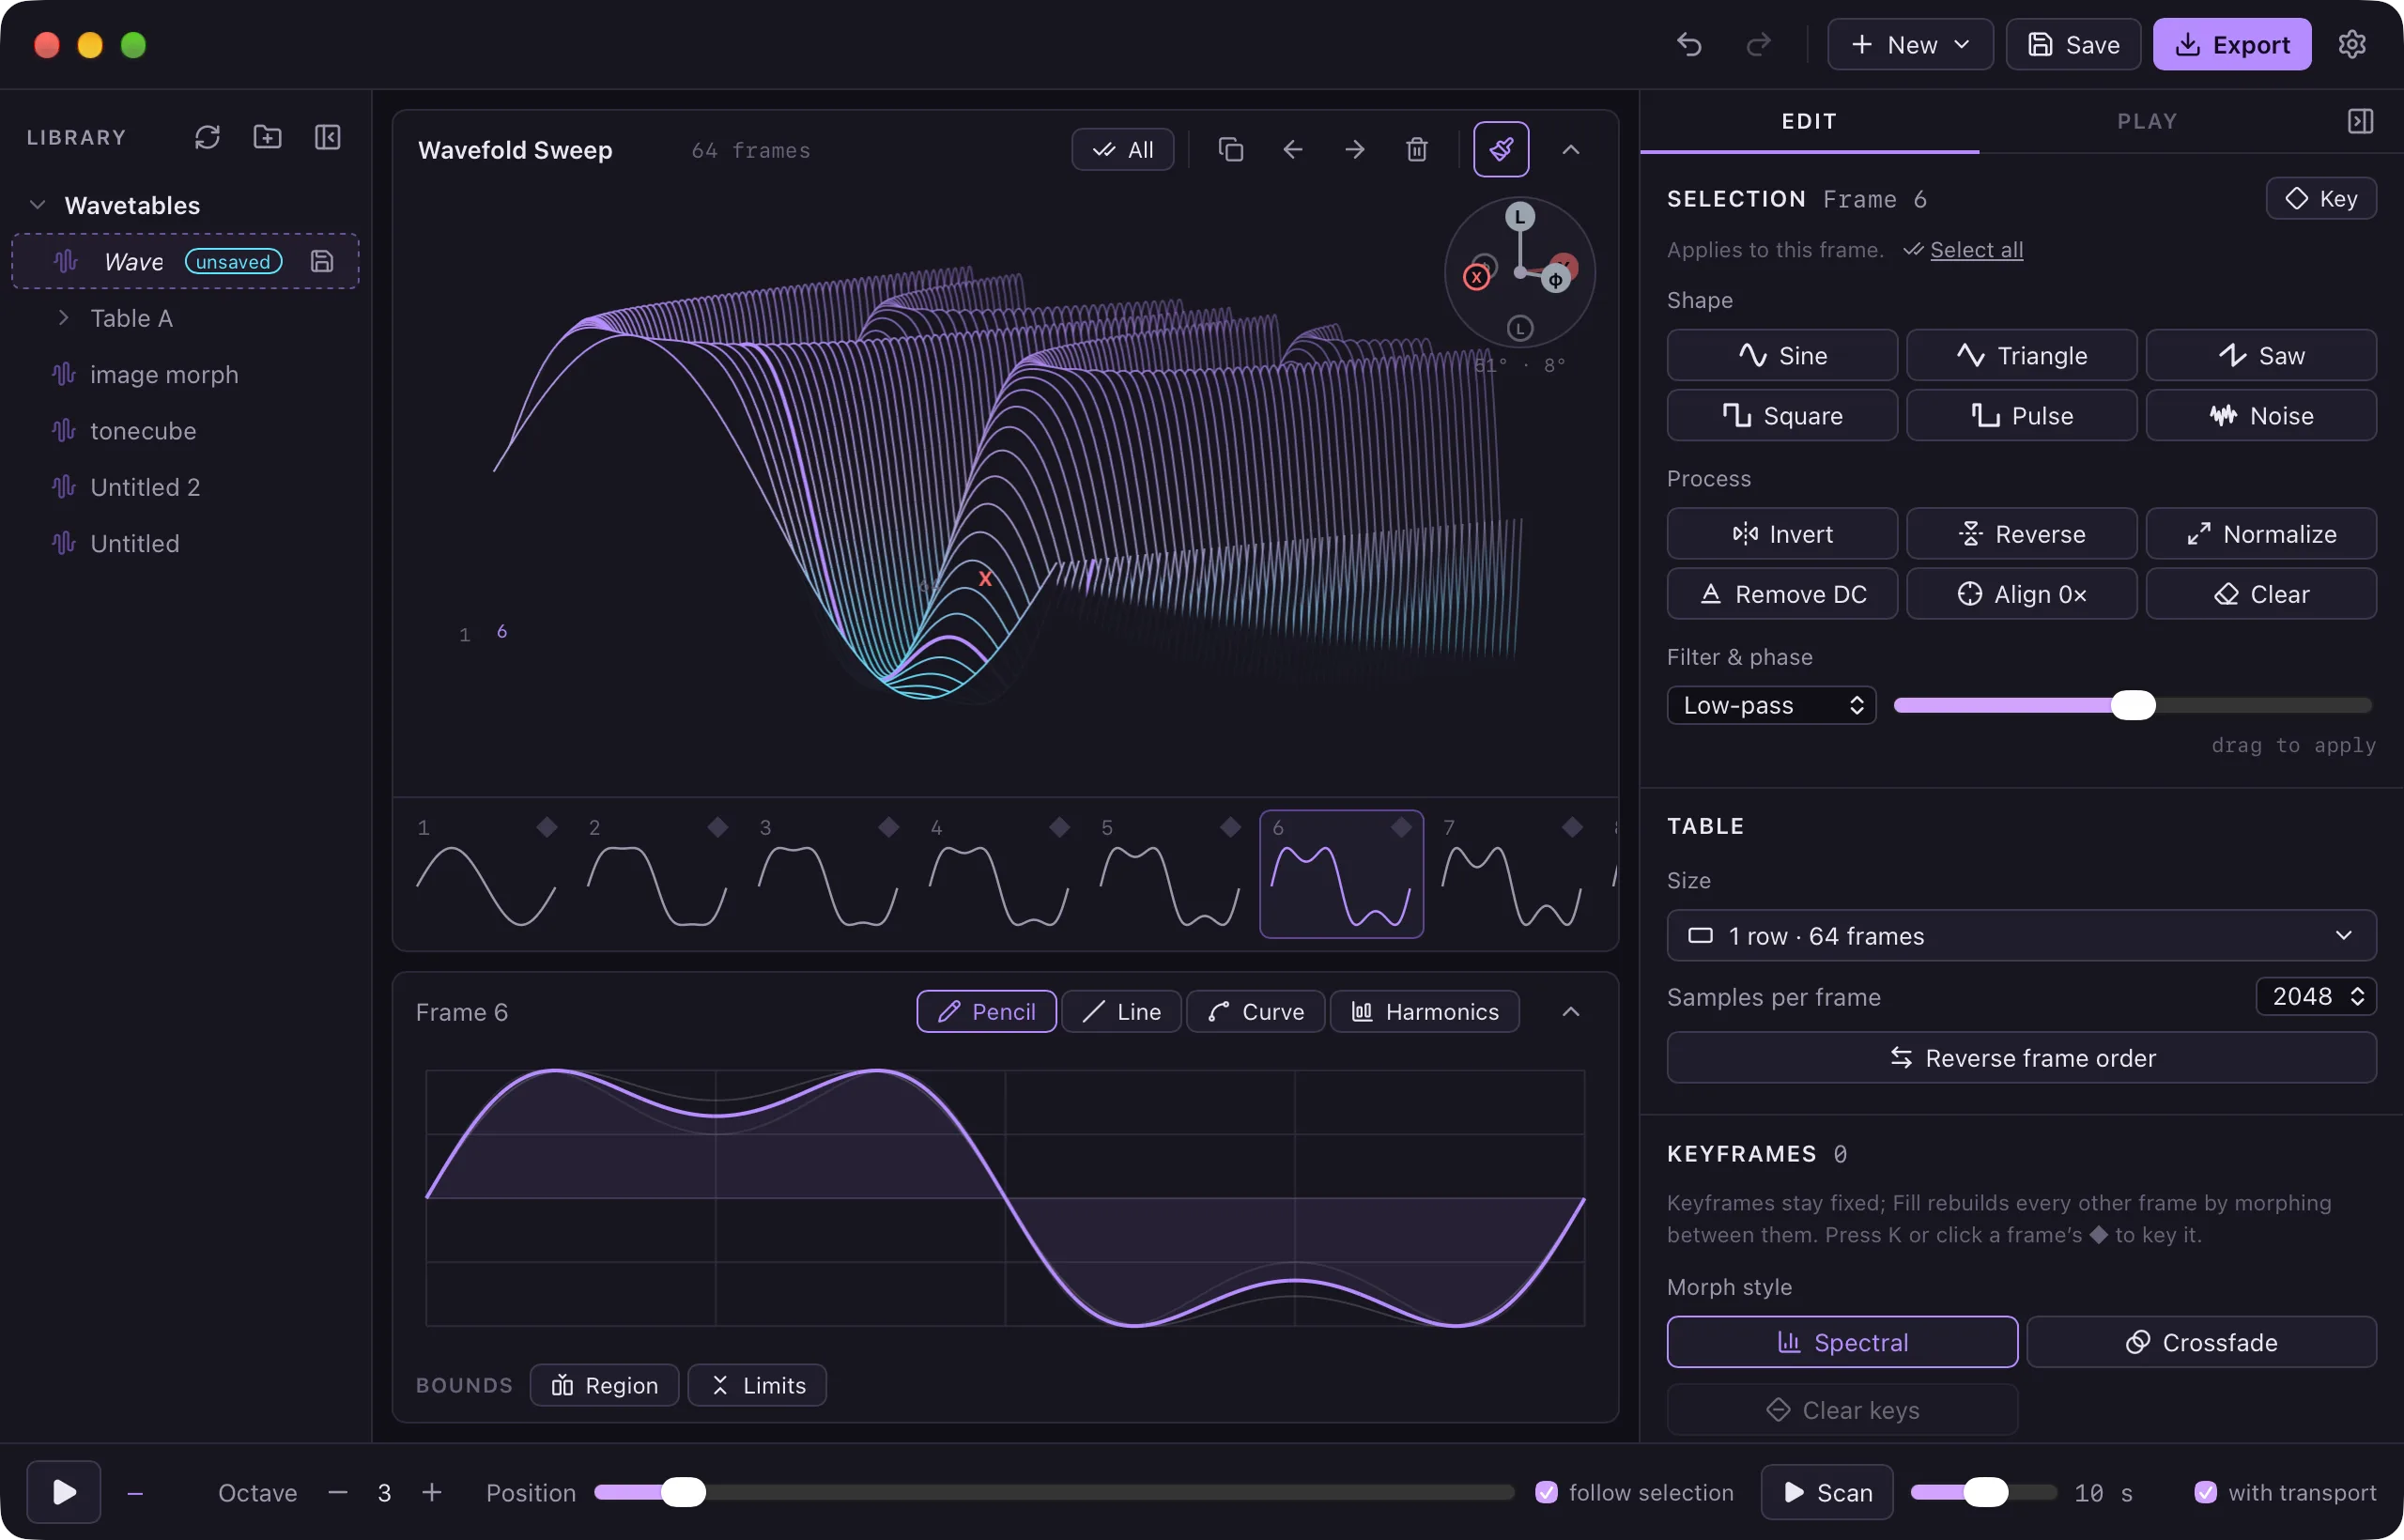This screenshot has height=1540, width=2404.
Task: Refresh the library list
Action: pyautogui.click(x=207, y=137)
